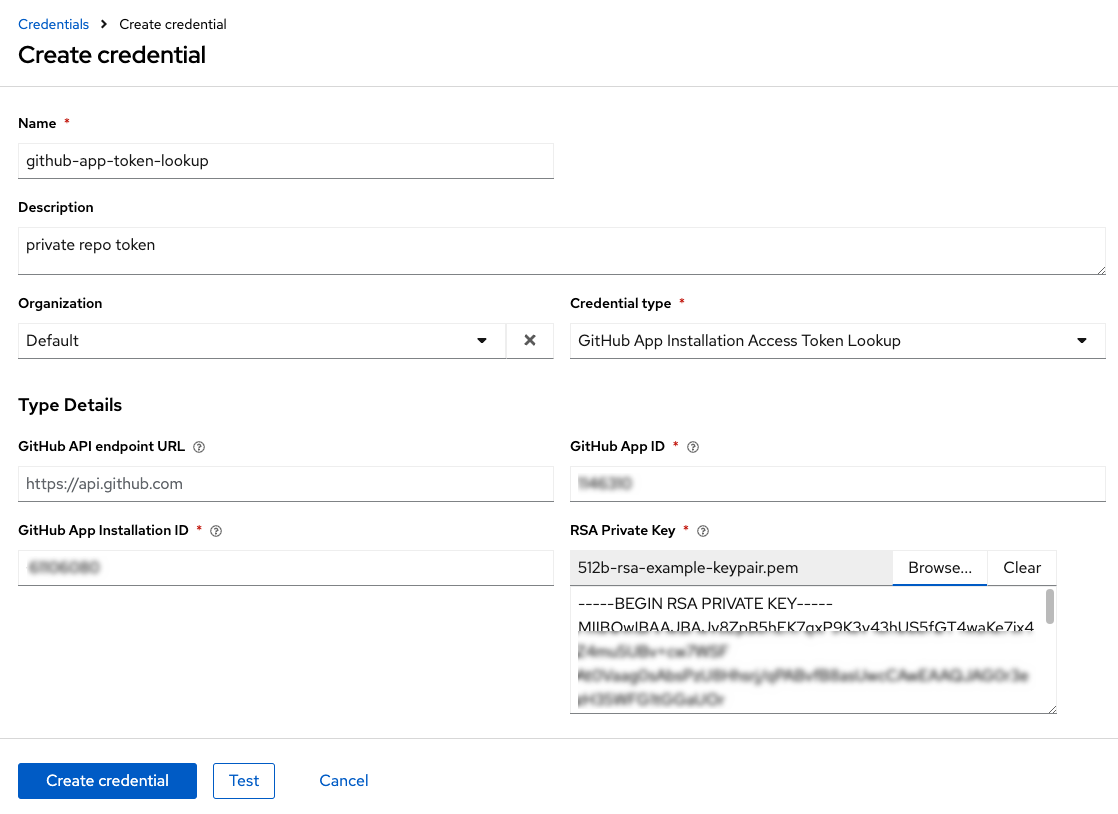Cancel the credential creation
The width and height of the screenshot is (1118, 814).
(x=344, y=781)
